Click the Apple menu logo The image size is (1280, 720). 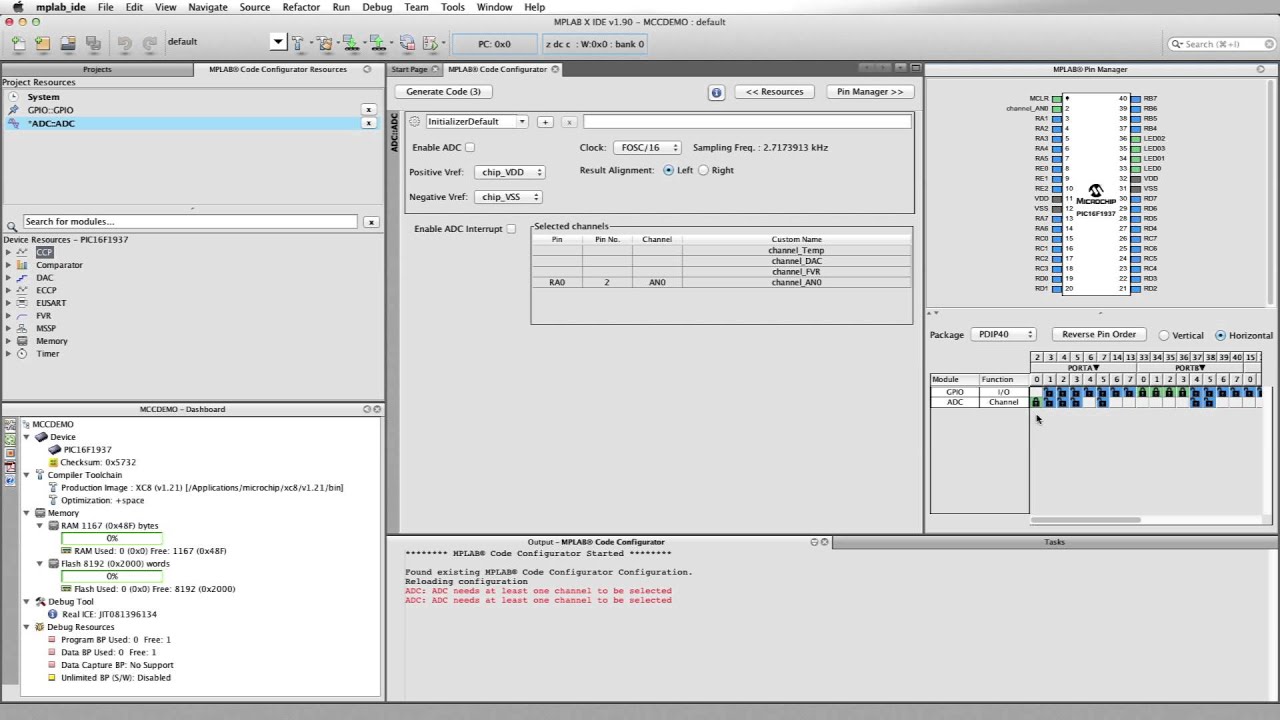pos(17,7)
